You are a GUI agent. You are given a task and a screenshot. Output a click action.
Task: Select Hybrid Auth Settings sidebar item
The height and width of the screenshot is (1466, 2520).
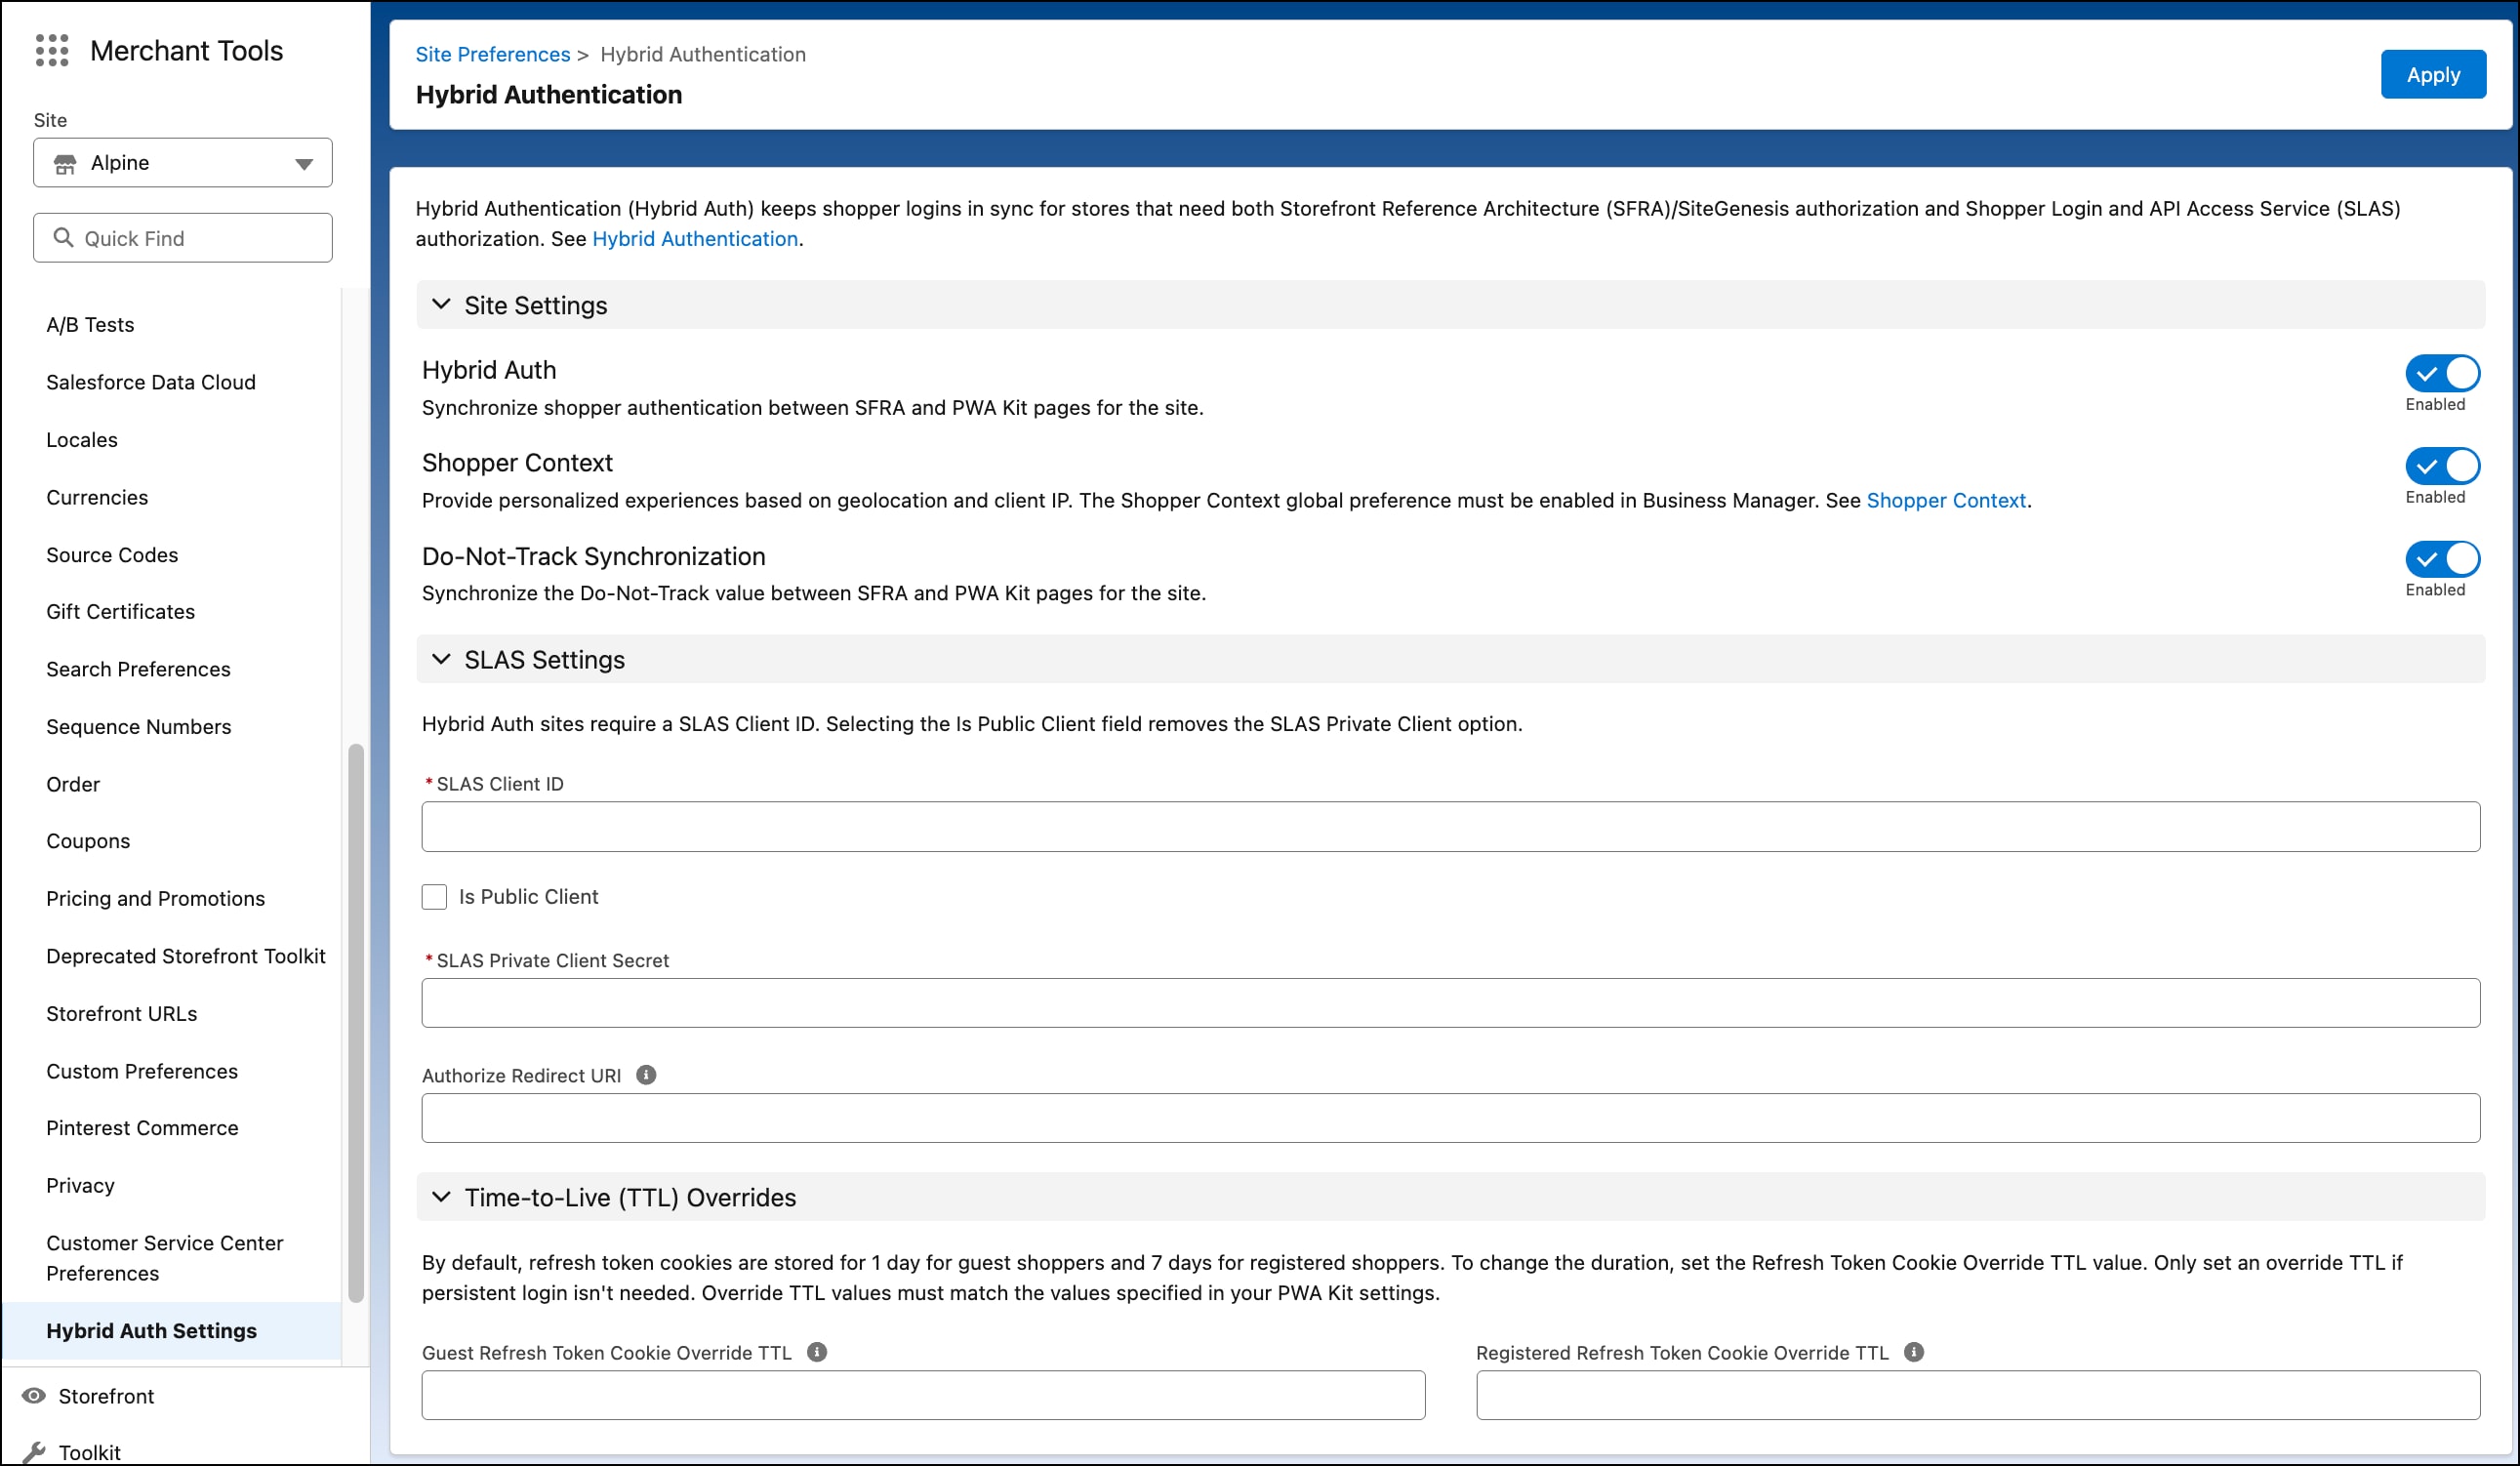point(171,1331)
